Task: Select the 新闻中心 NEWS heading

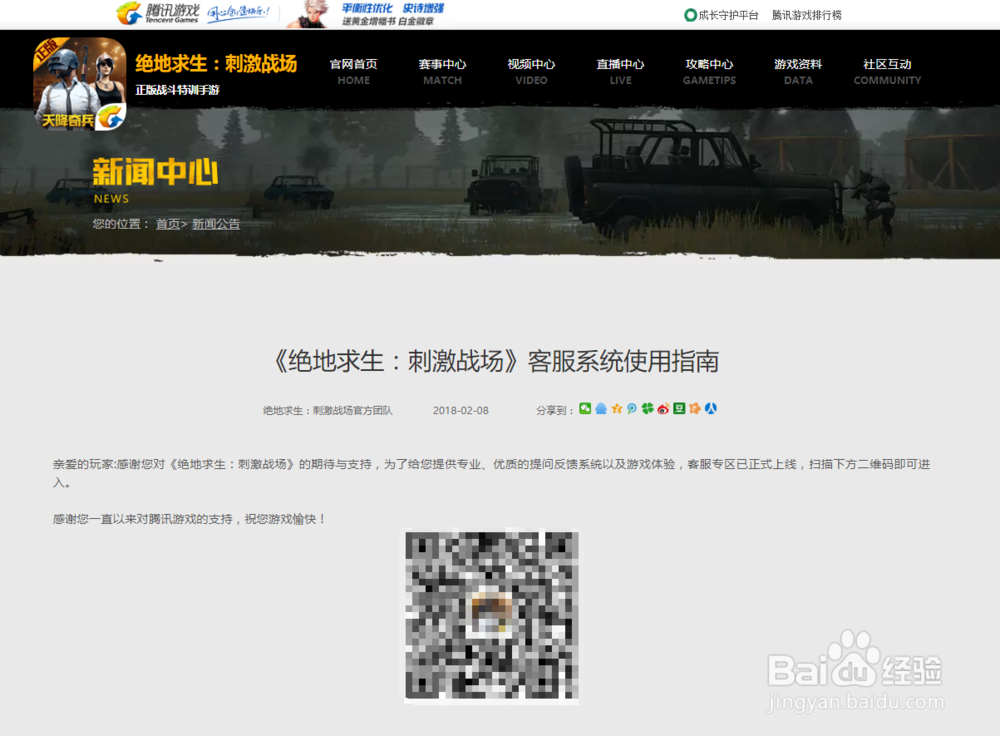Action: pyautogui.click(x=156, y=180)
